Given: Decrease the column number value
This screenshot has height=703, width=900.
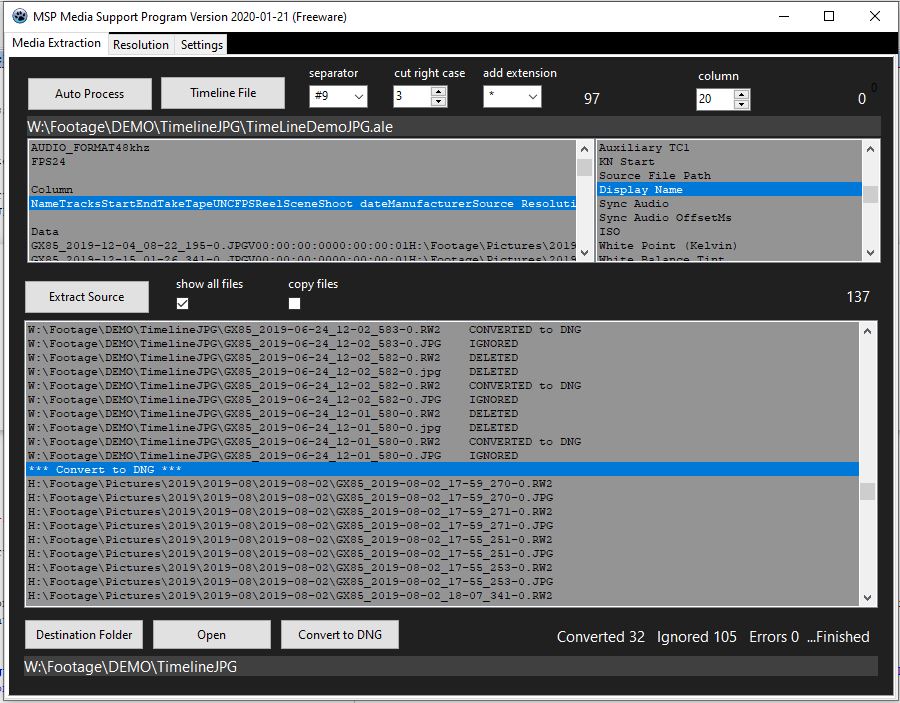Looking at the screenshot, I should [741, 105].
